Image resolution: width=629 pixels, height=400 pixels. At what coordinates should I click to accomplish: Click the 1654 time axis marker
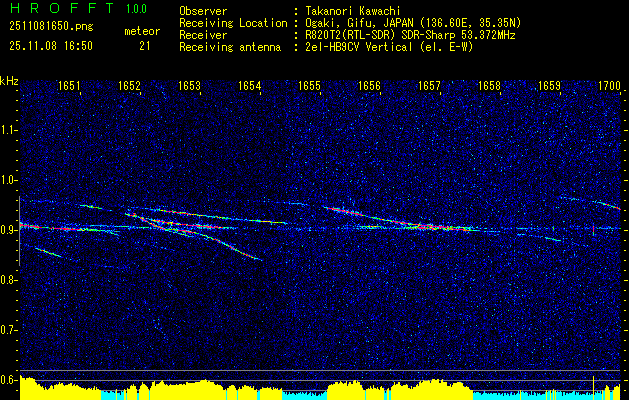(x=250, y=85)
